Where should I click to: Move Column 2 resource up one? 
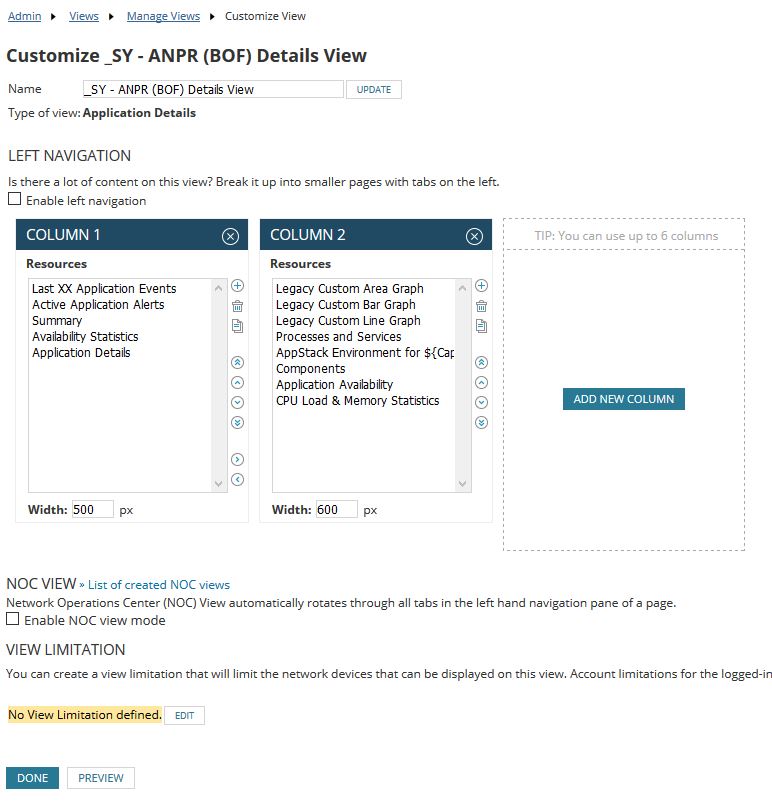click(x=481, y=382)
